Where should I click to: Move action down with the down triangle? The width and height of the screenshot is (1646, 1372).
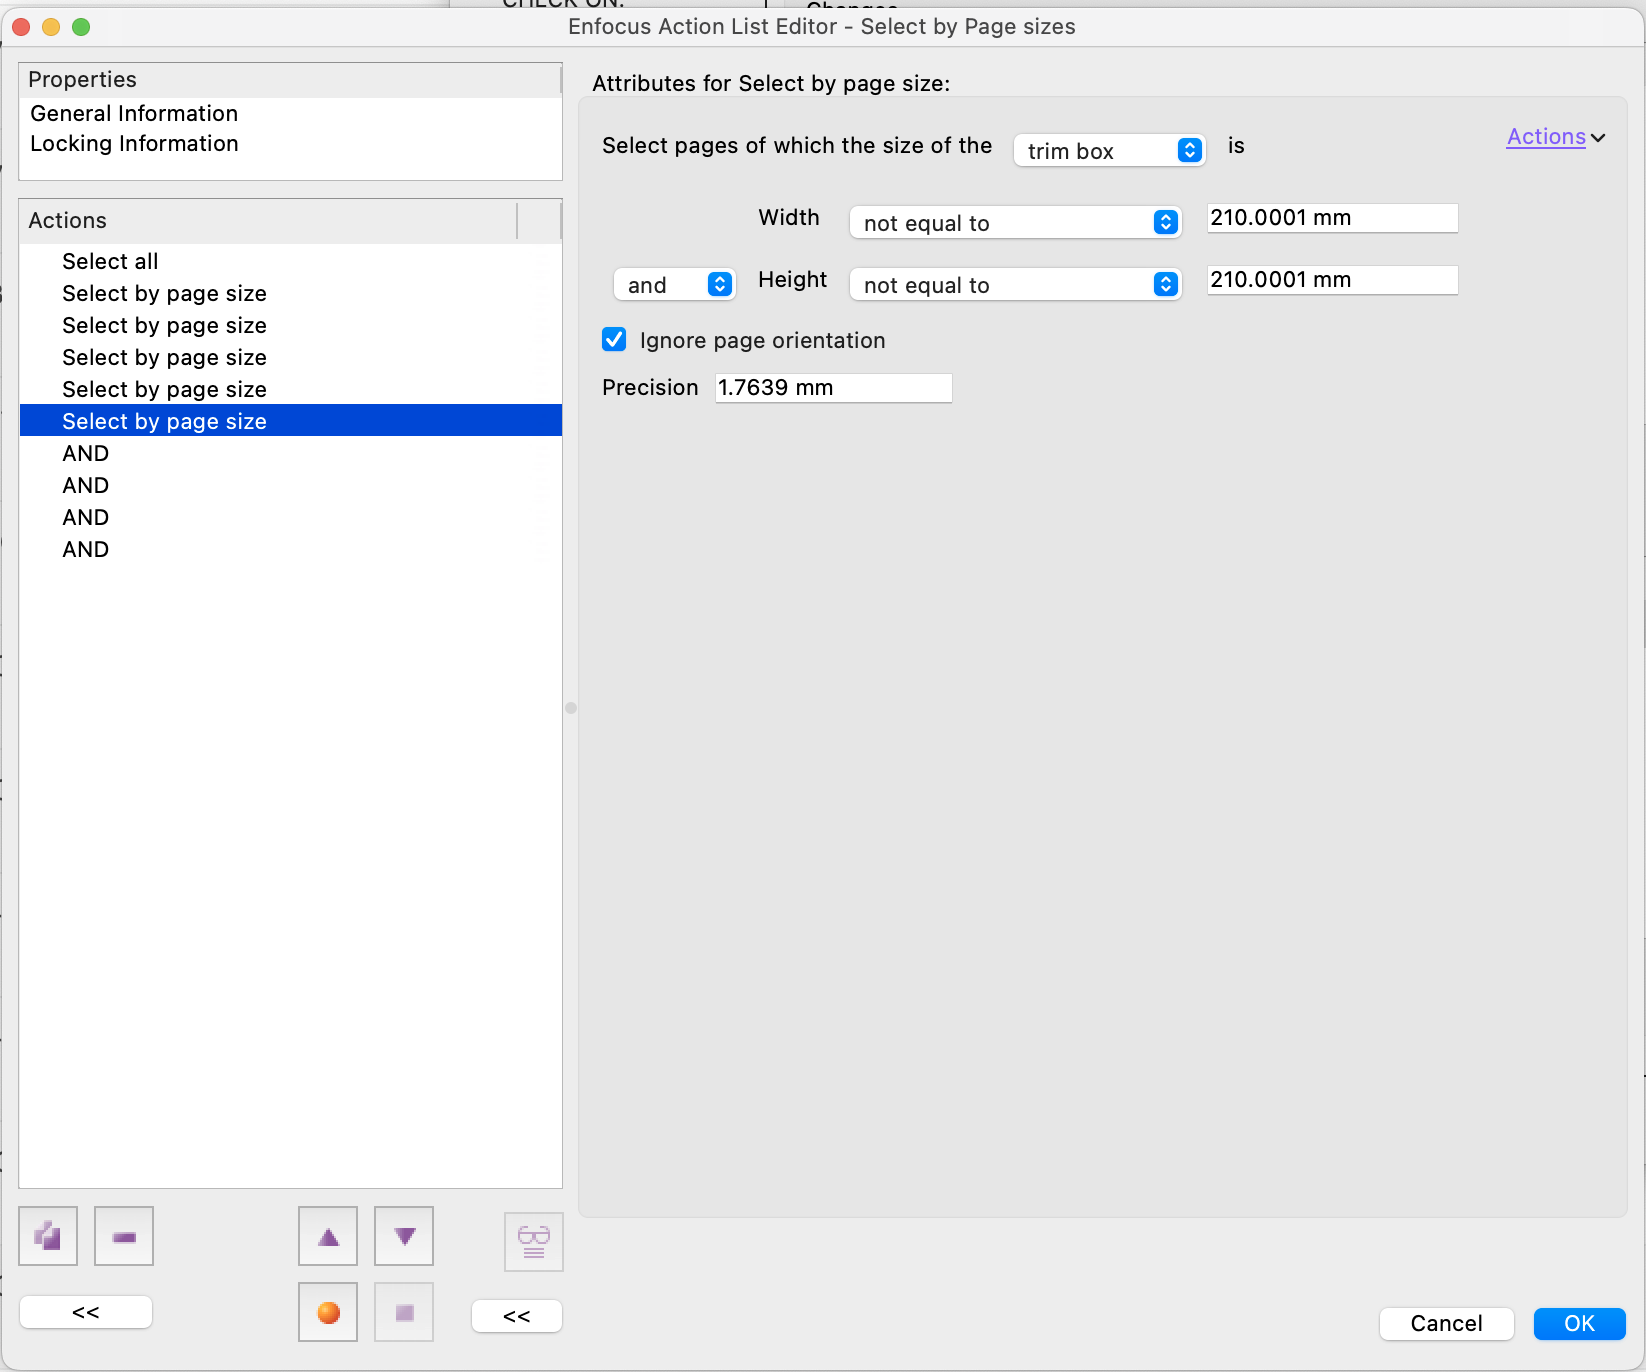tap(404, 1236)
